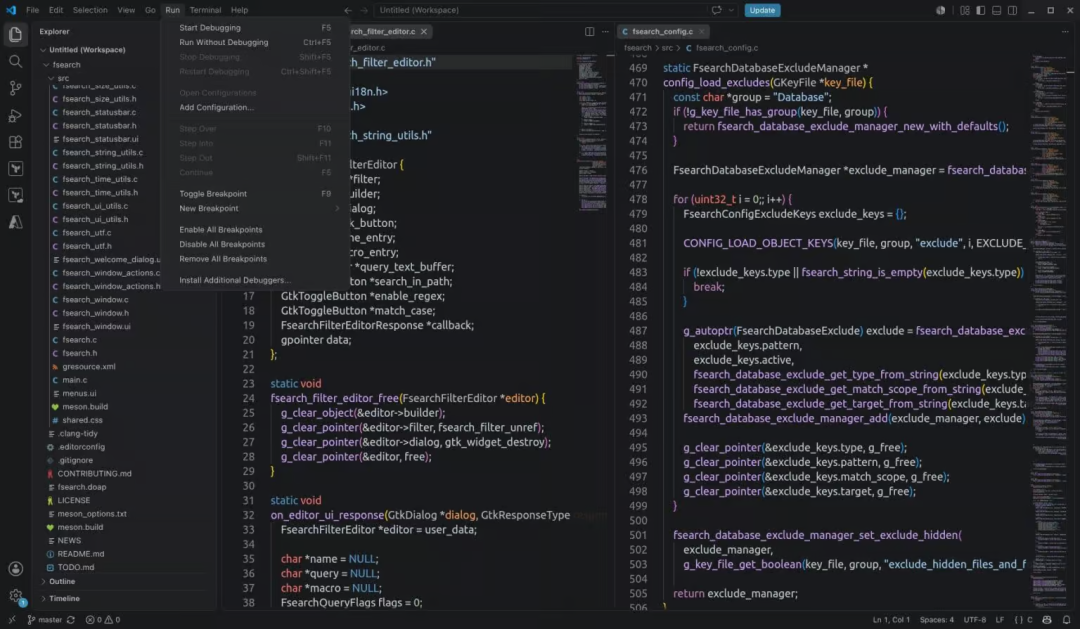Click Ln 1, Col 1 in status bar

point(891,619)
